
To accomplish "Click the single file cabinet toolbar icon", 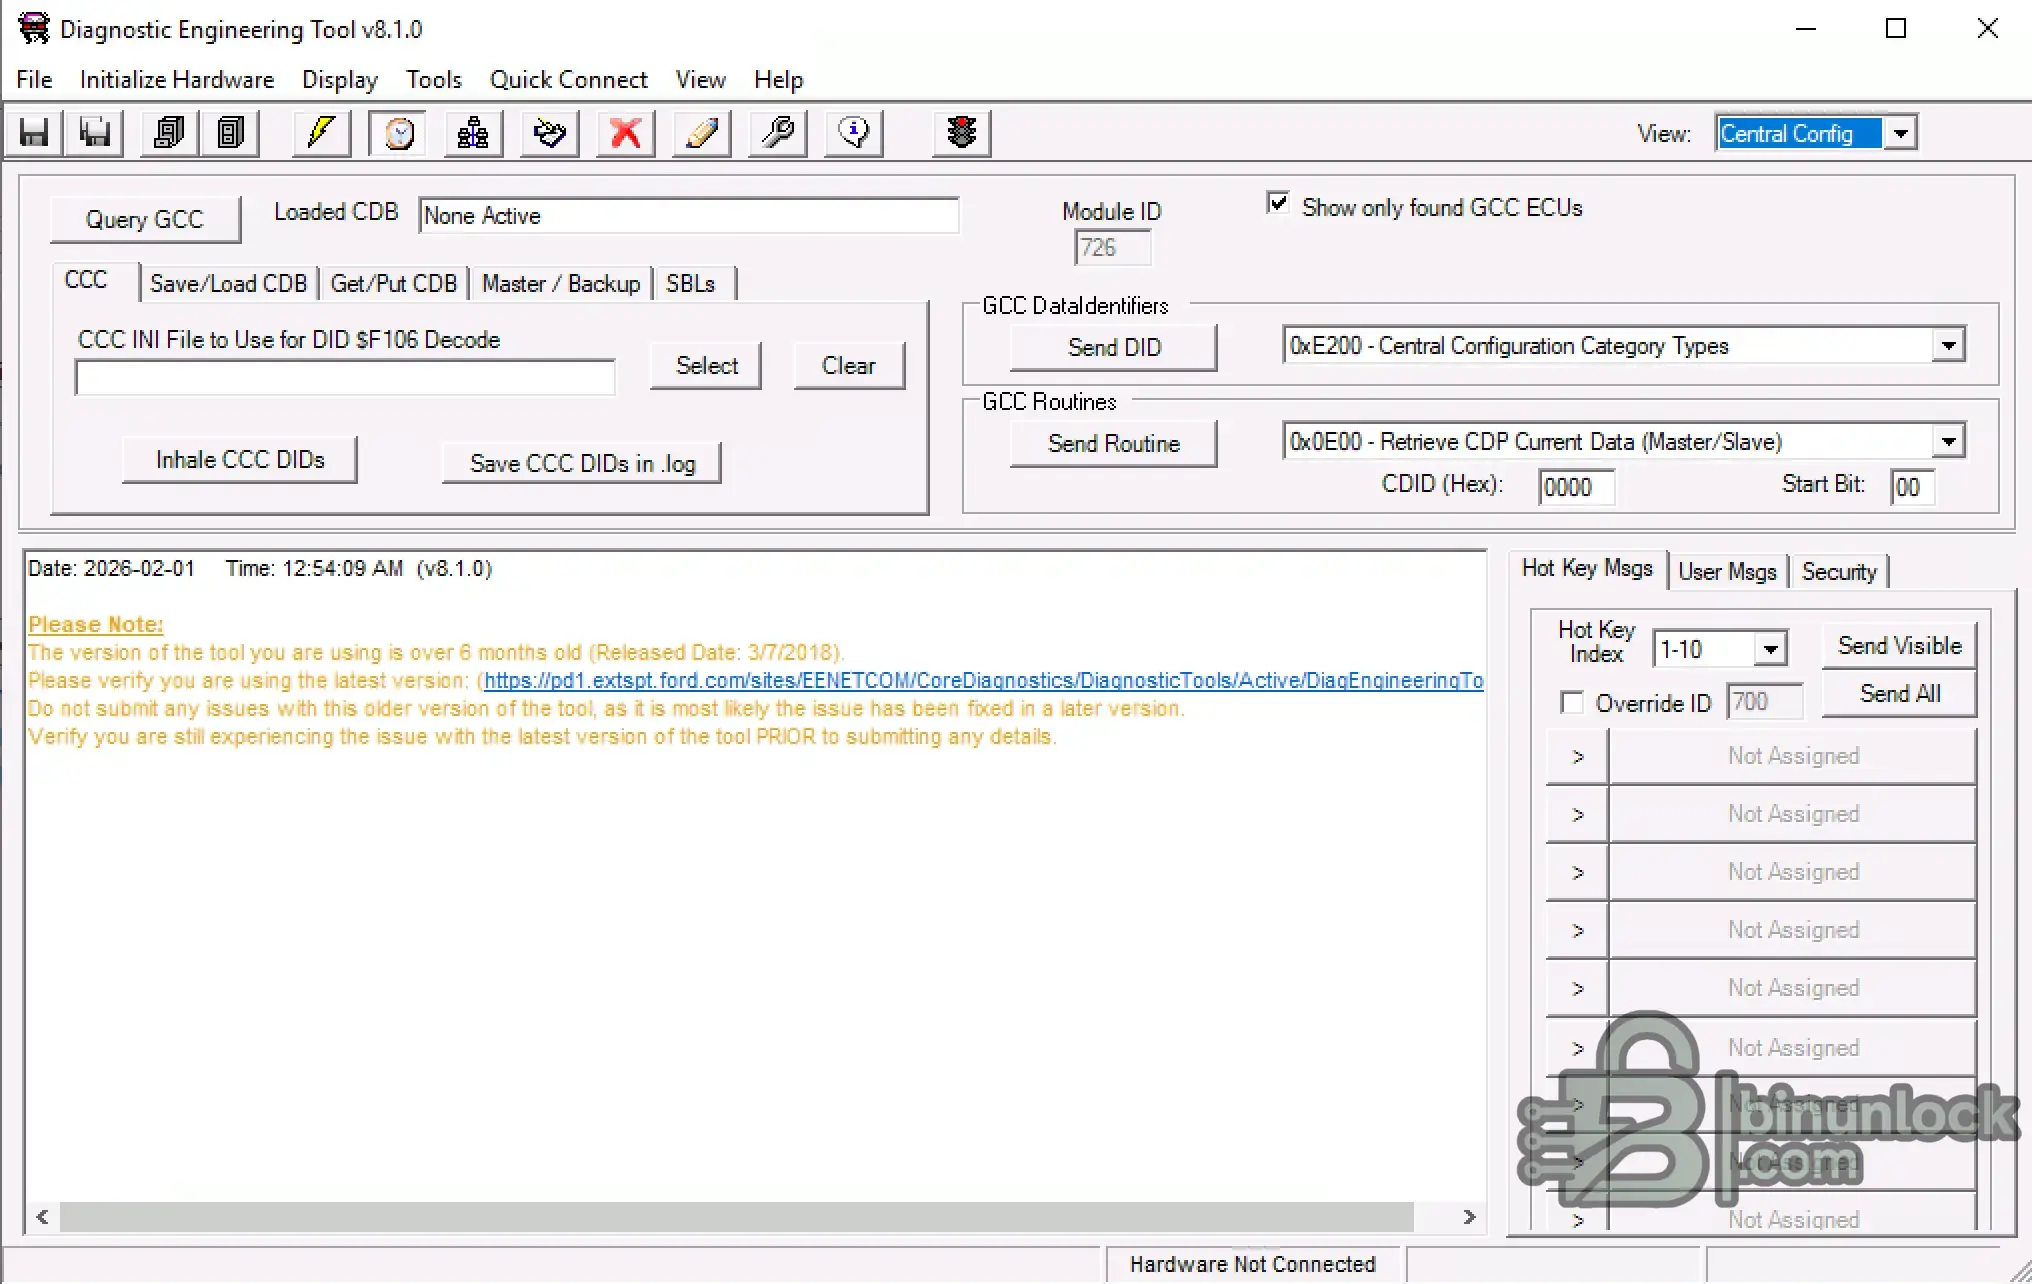I will tap(231, 133).
